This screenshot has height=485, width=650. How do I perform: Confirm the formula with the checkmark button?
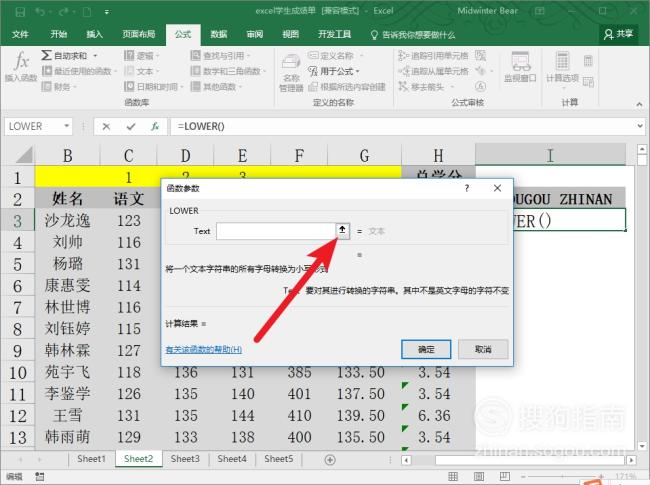131,126
